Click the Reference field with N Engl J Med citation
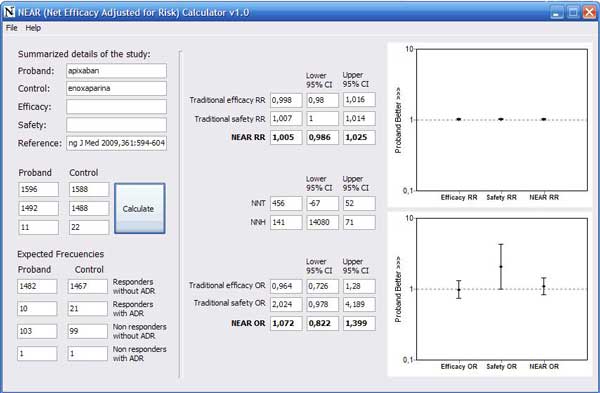The height and width of the screenshot is (393, 600). [116, 143]
